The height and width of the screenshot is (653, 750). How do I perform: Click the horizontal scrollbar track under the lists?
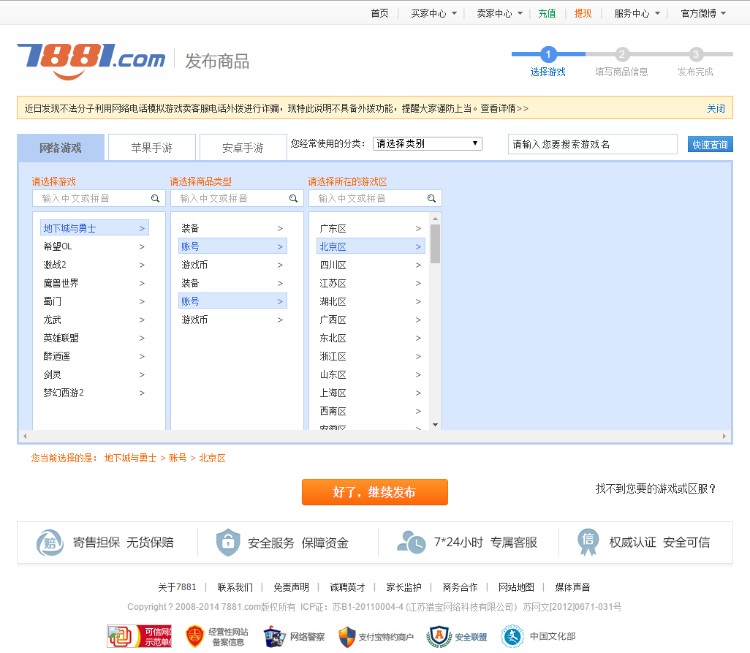click(375, 436)
